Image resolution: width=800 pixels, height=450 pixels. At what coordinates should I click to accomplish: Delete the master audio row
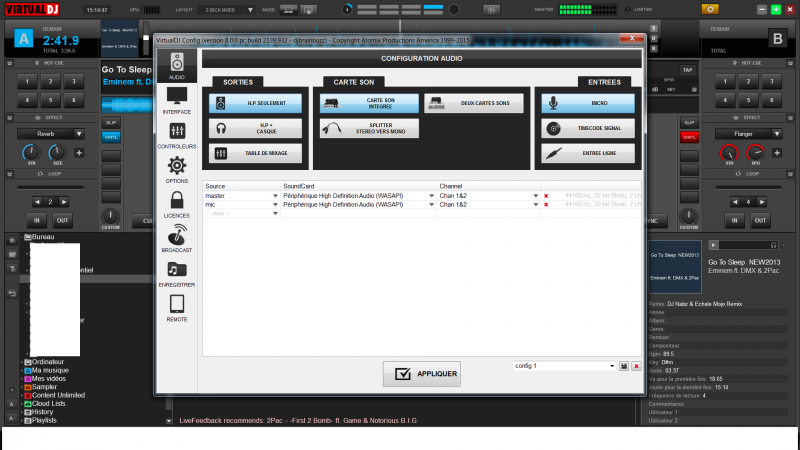546,196
